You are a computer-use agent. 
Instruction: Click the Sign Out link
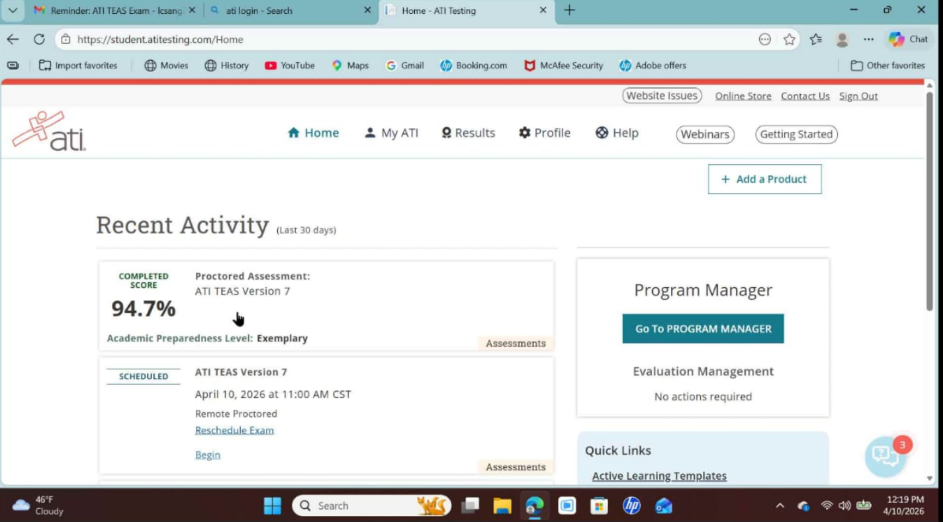[x=858, y=96]
